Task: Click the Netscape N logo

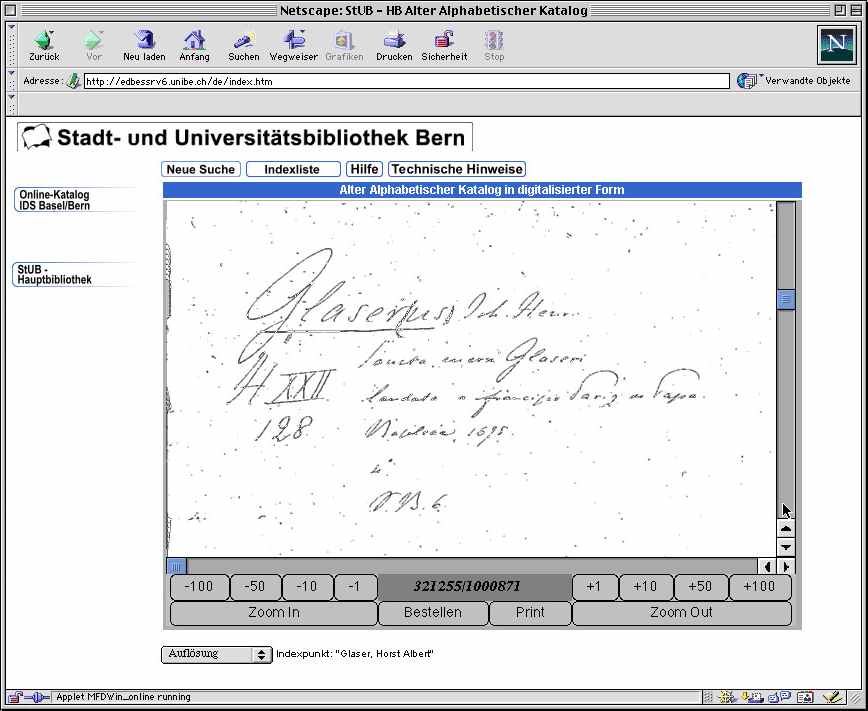Action: (x=836, y=45)
